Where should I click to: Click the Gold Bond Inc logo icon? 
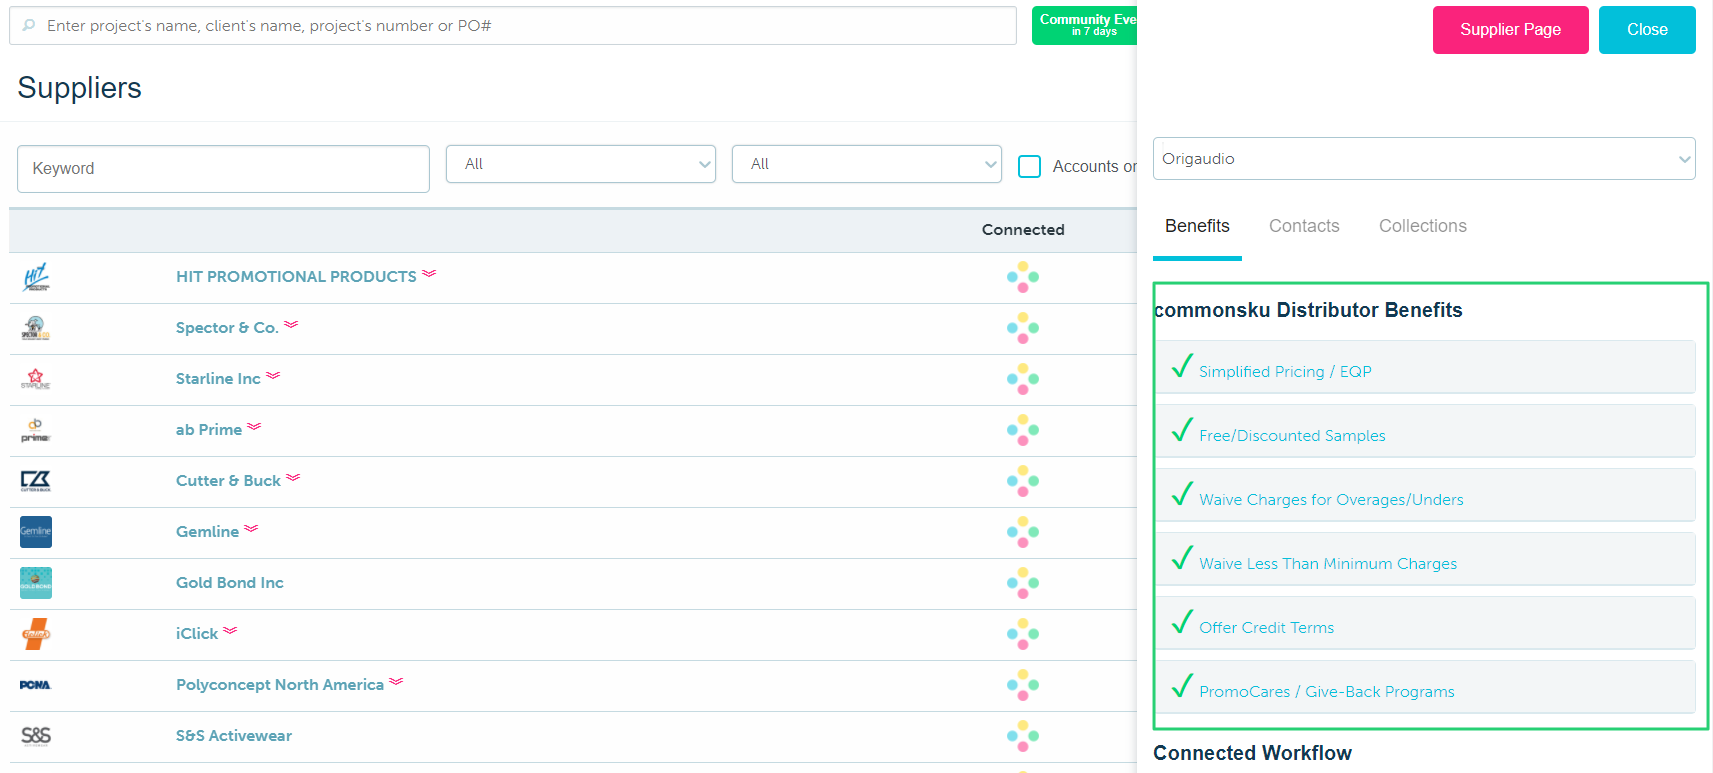pos(36,583)
